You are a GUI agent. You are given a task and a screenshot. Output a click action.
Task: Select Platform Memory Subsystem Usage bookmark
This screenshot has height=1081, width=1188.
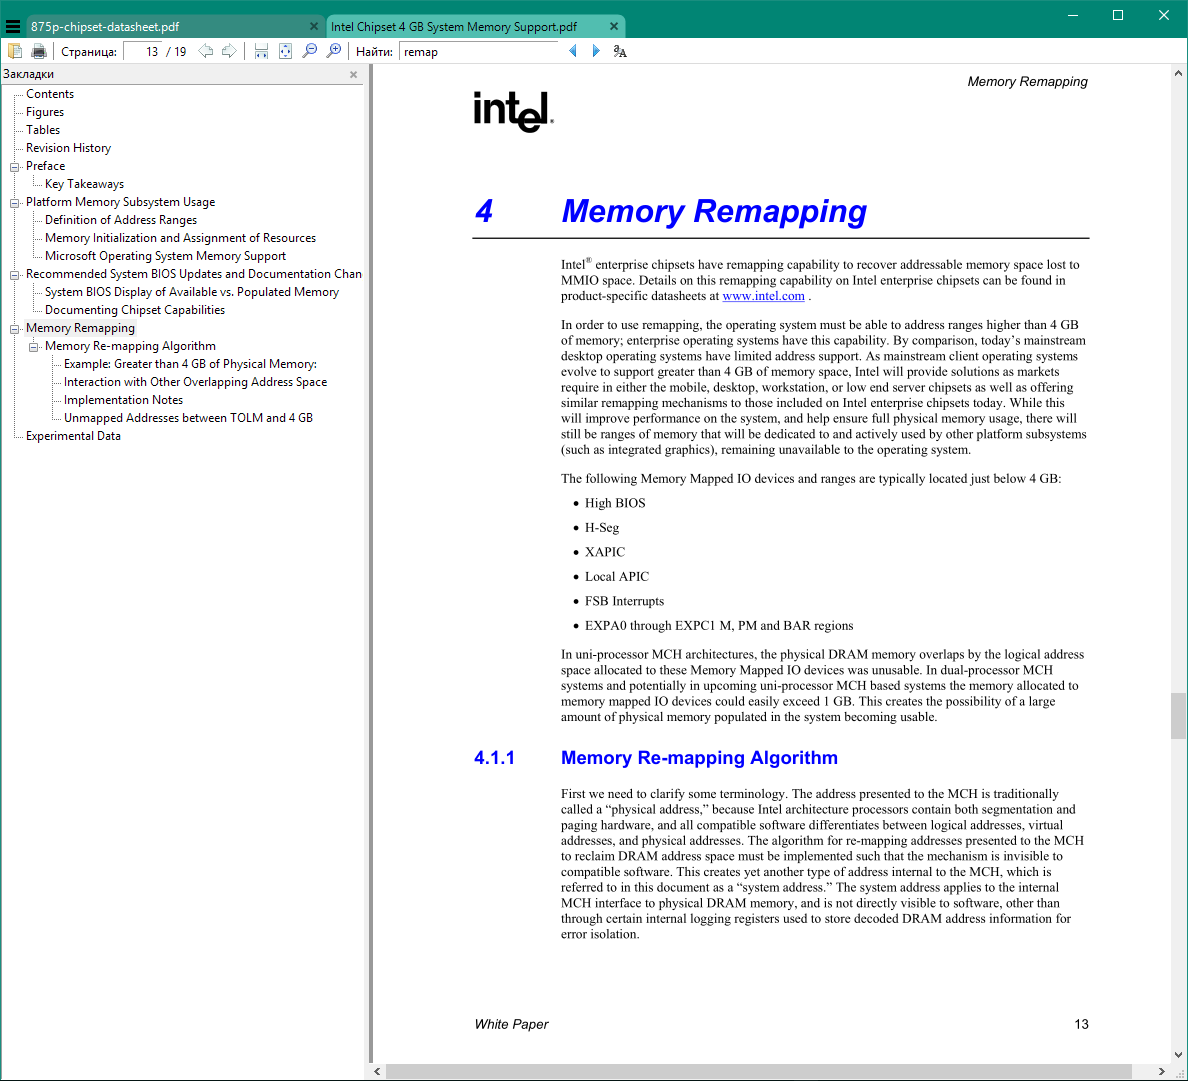click(120, 202)
